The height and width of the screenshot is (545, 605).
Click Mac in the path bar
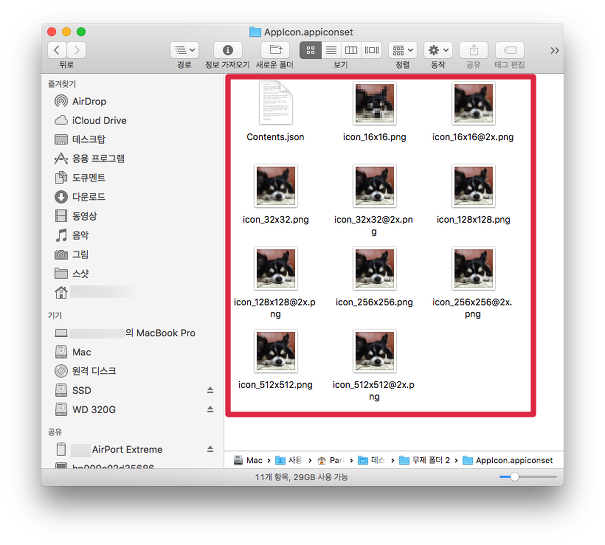248,460
